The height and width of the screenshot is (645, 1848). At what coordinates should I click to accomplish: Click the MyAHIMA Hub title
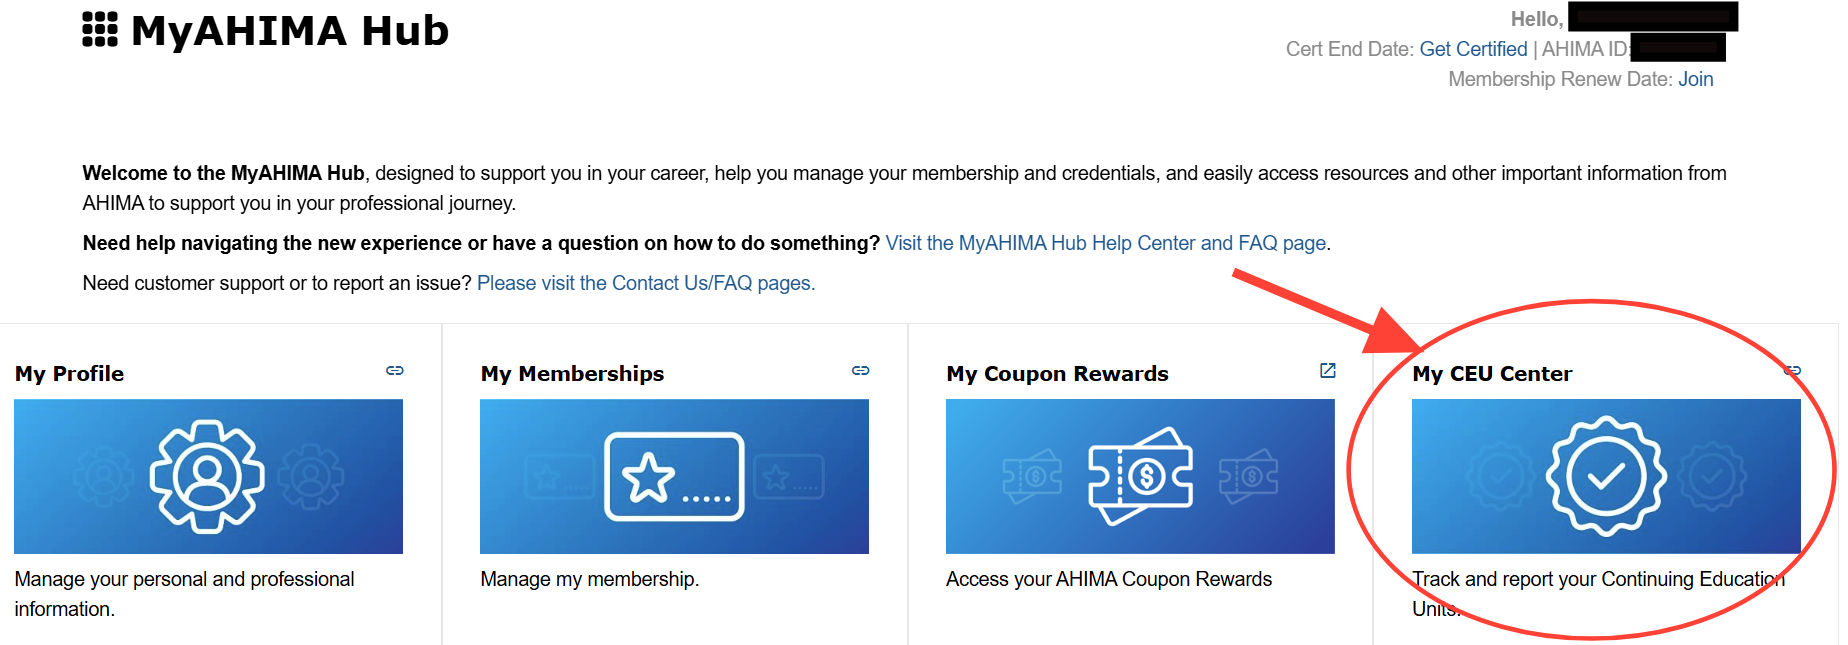[x=290, y=31]
